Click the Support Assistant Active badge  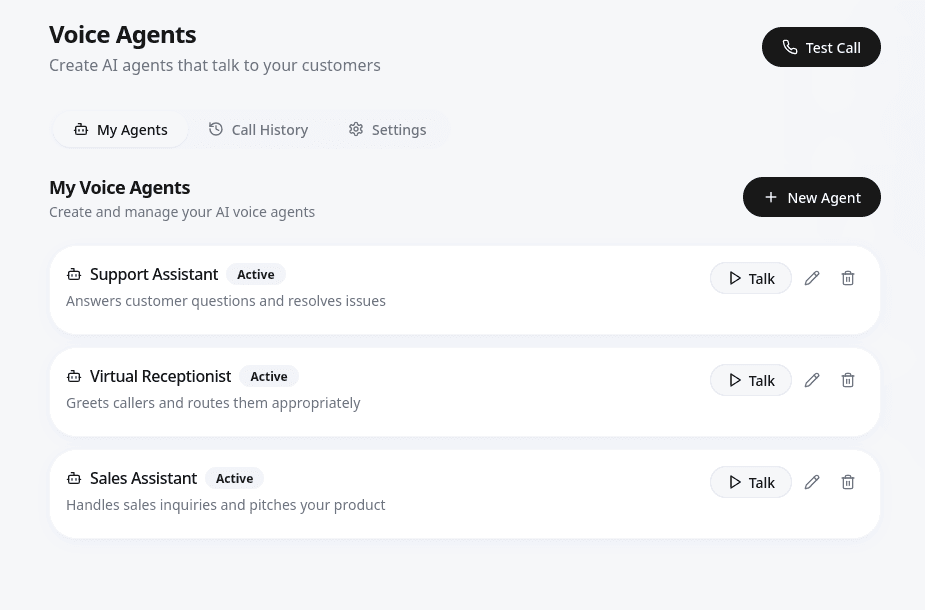[x=256, y=274]
